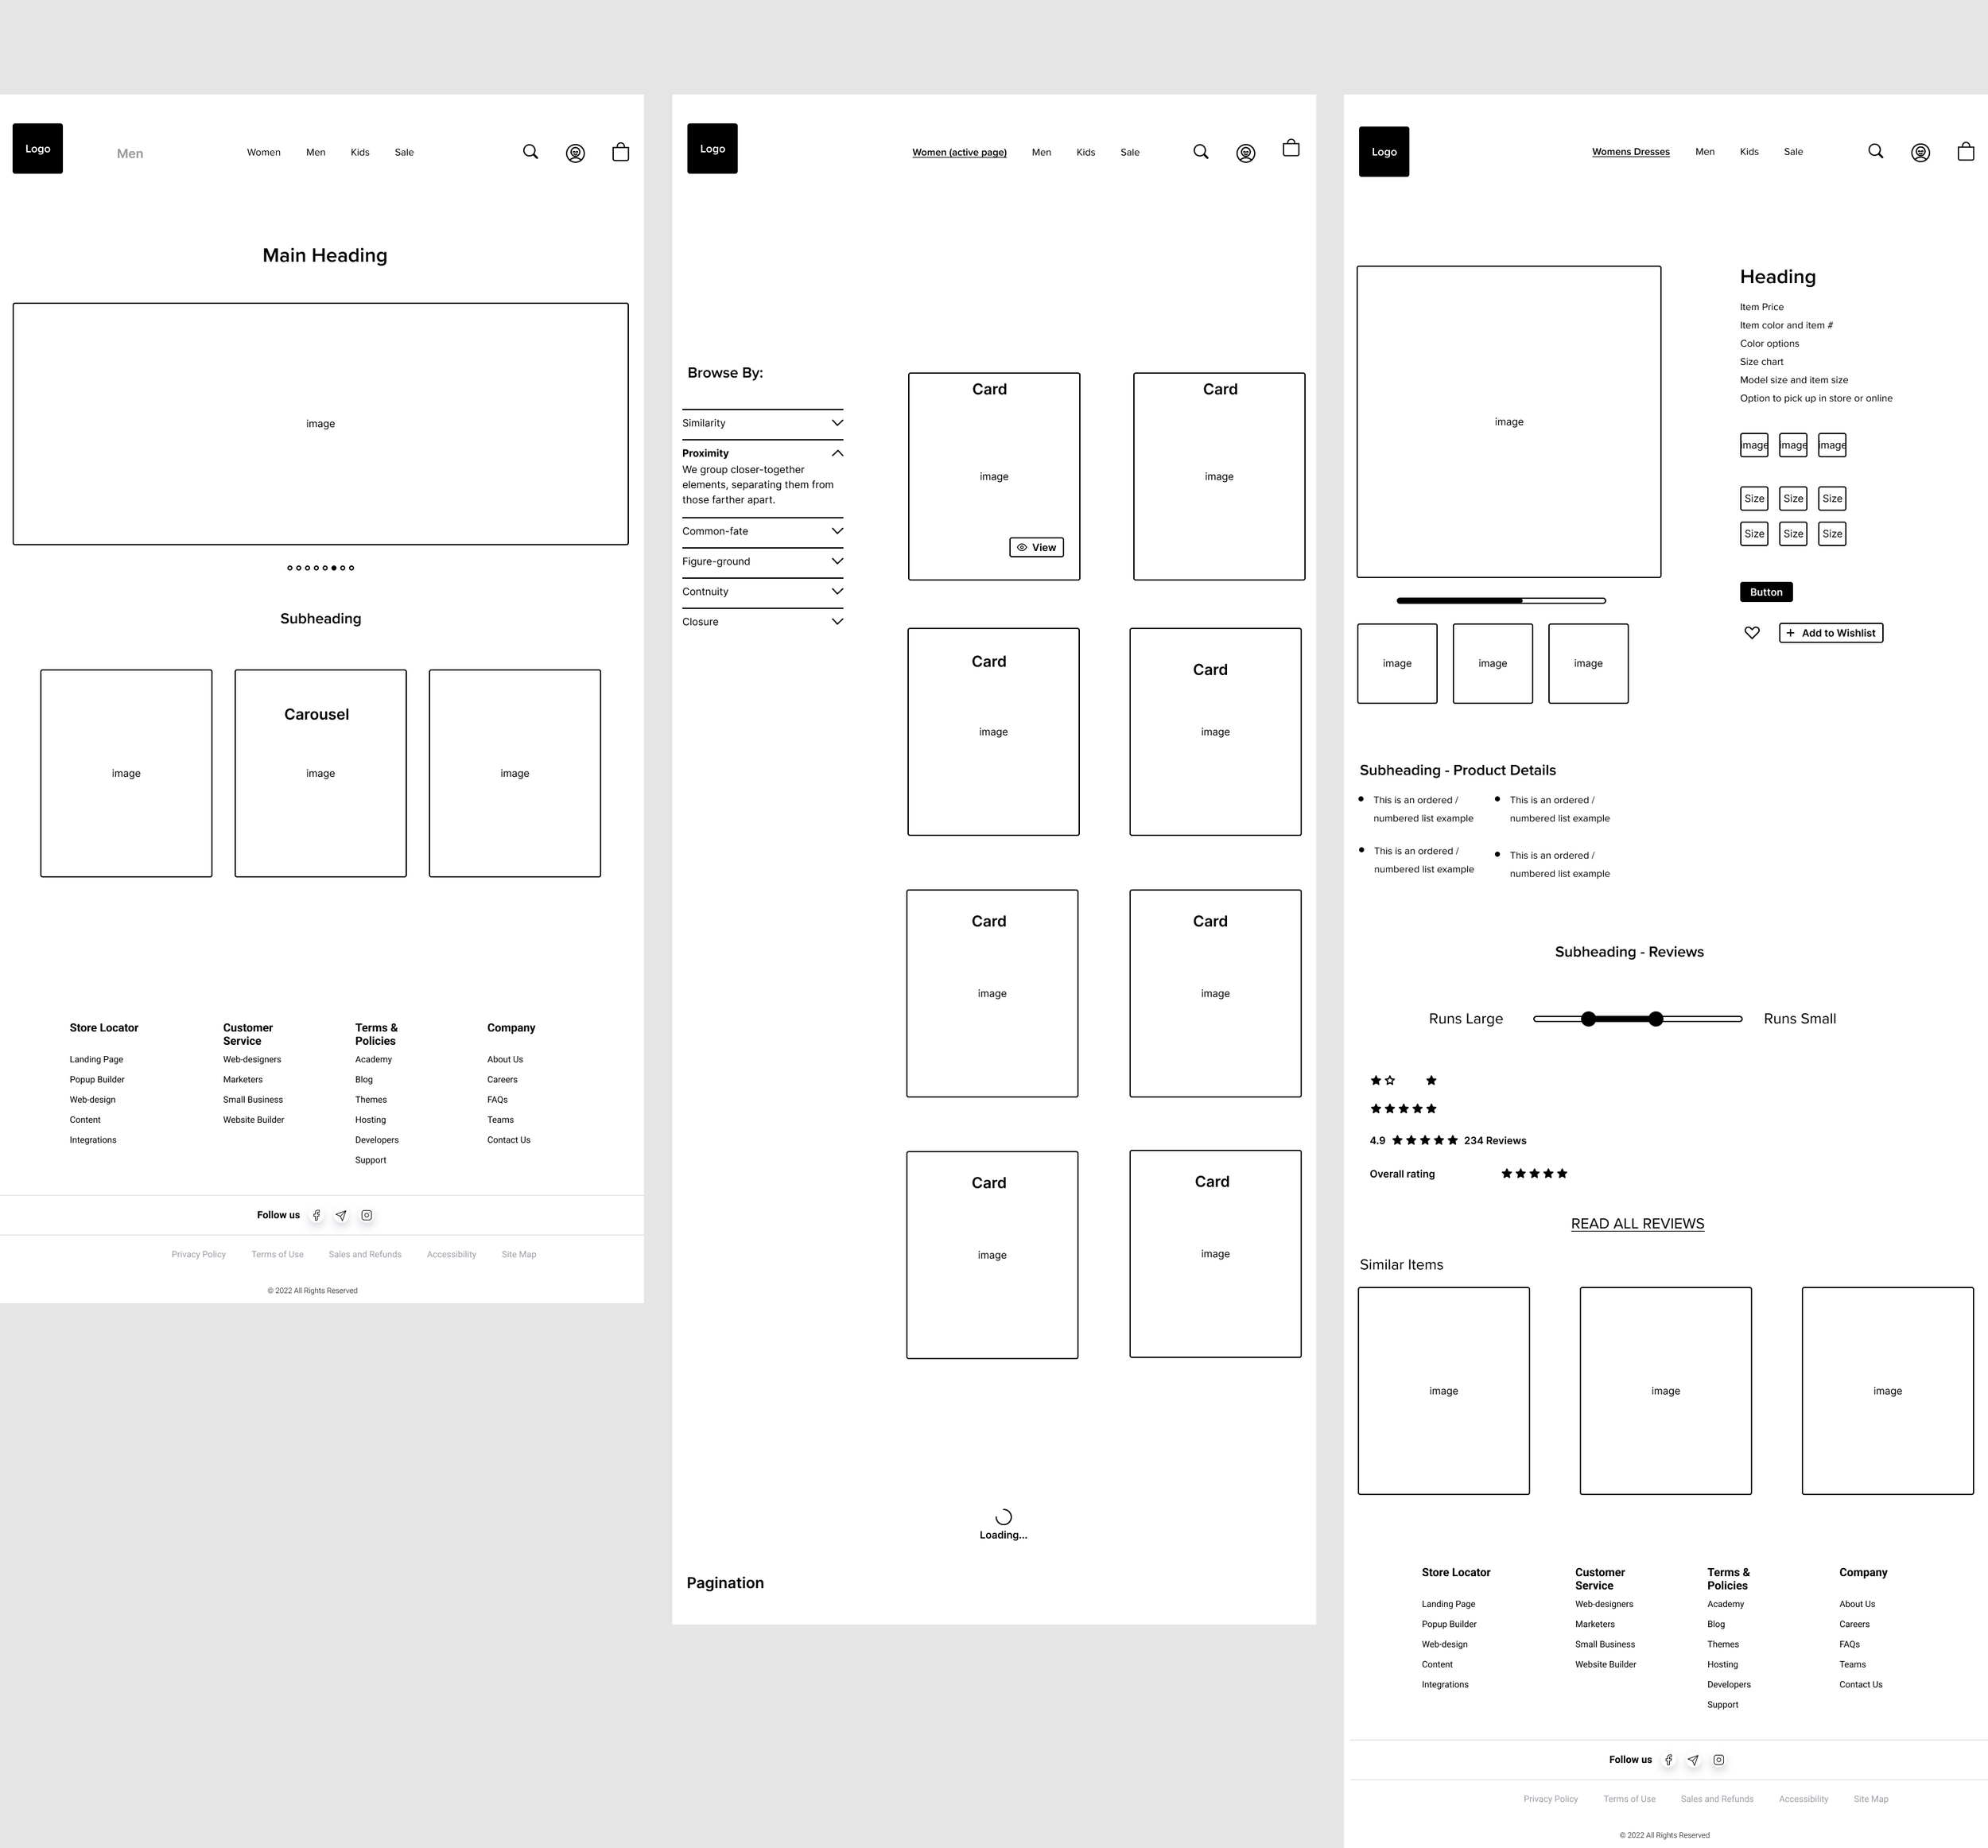The height and width of the screenshot is (1848, 1988).
Task: Open Facebook icon in left page footer
Action: pos(316,1215)
